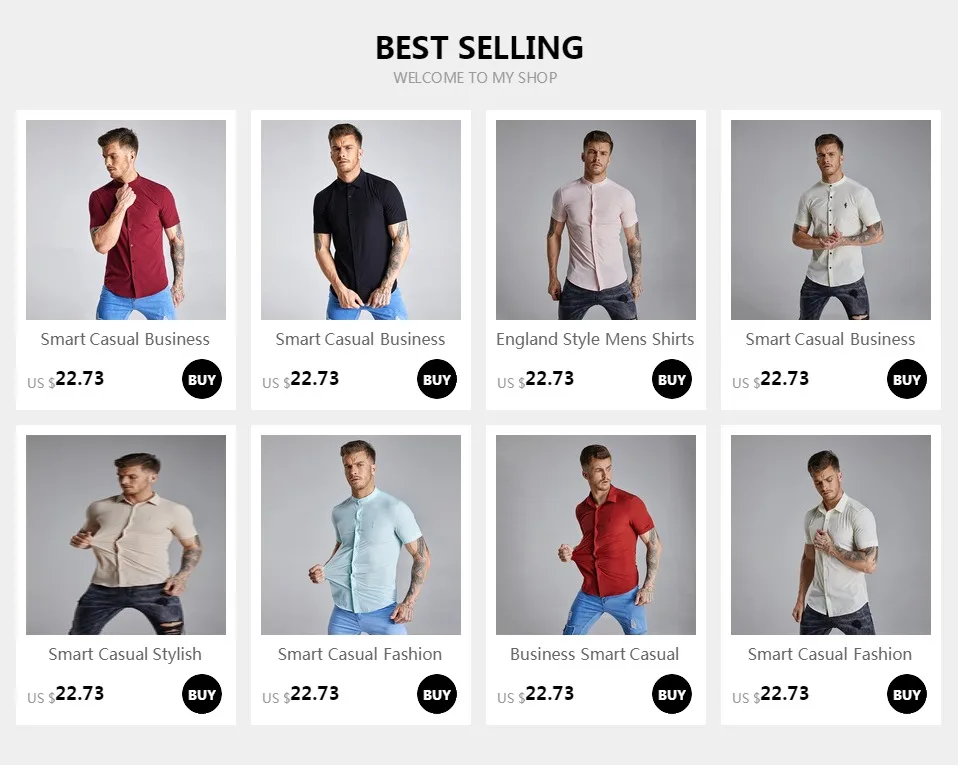Click BUY under white dark-button shirt
Screen dimensions: 958x765
pos(907,379)
